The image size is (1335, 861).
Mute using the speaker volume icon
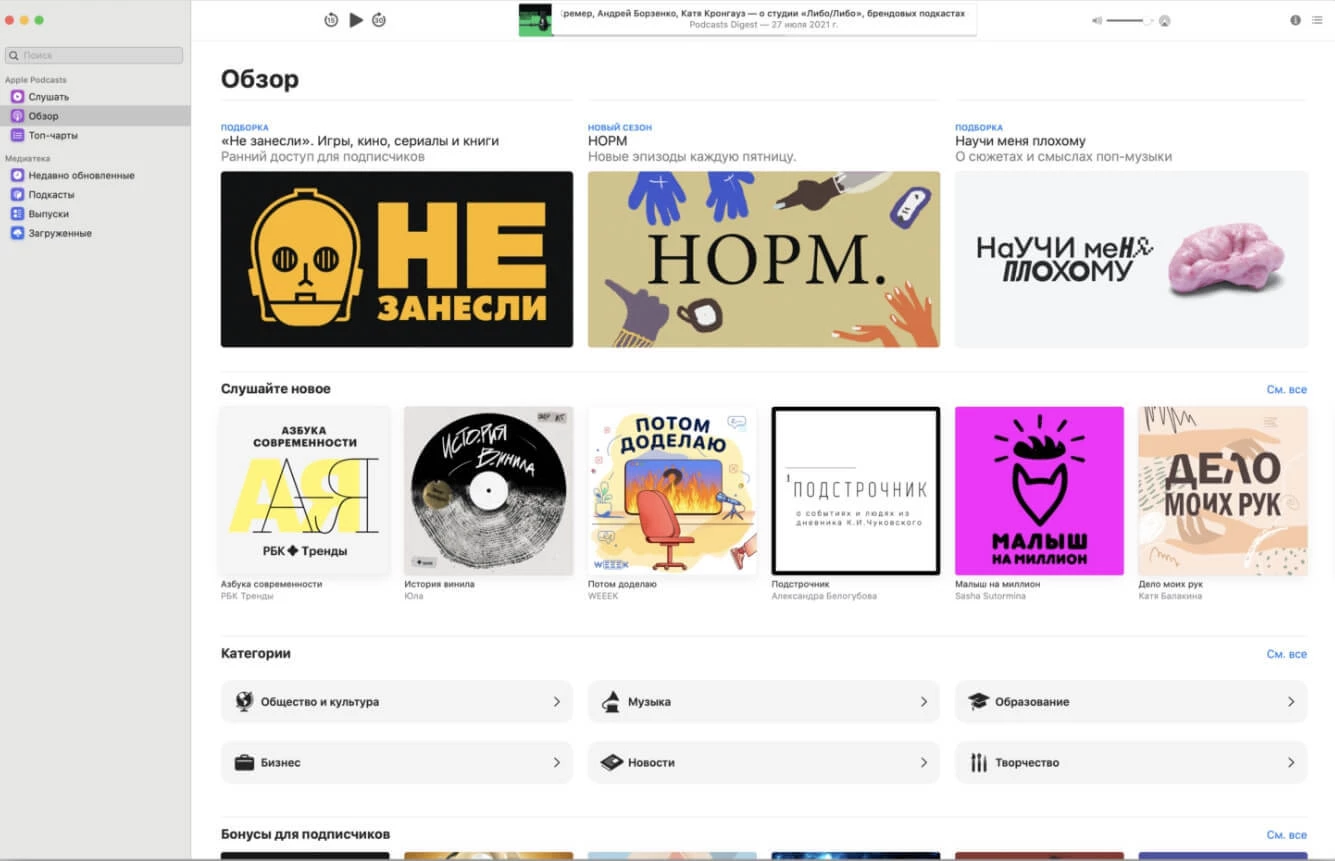click(x=1096, y=21)
